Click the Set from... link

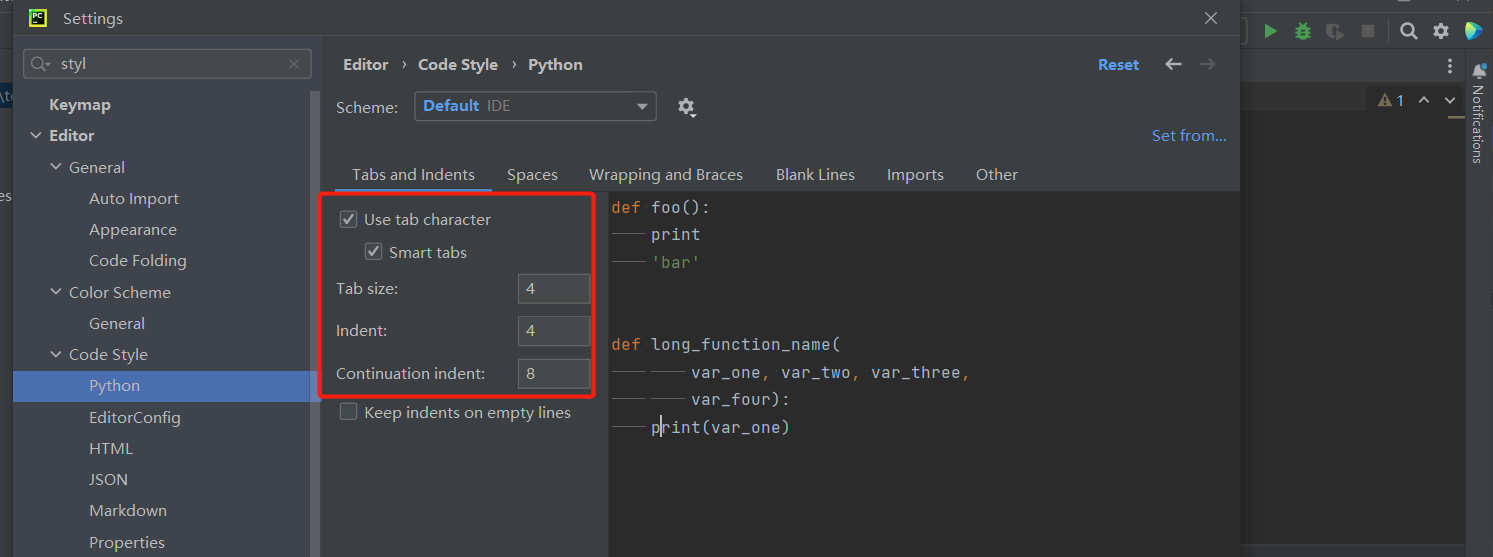click(x=1188, y=135)
